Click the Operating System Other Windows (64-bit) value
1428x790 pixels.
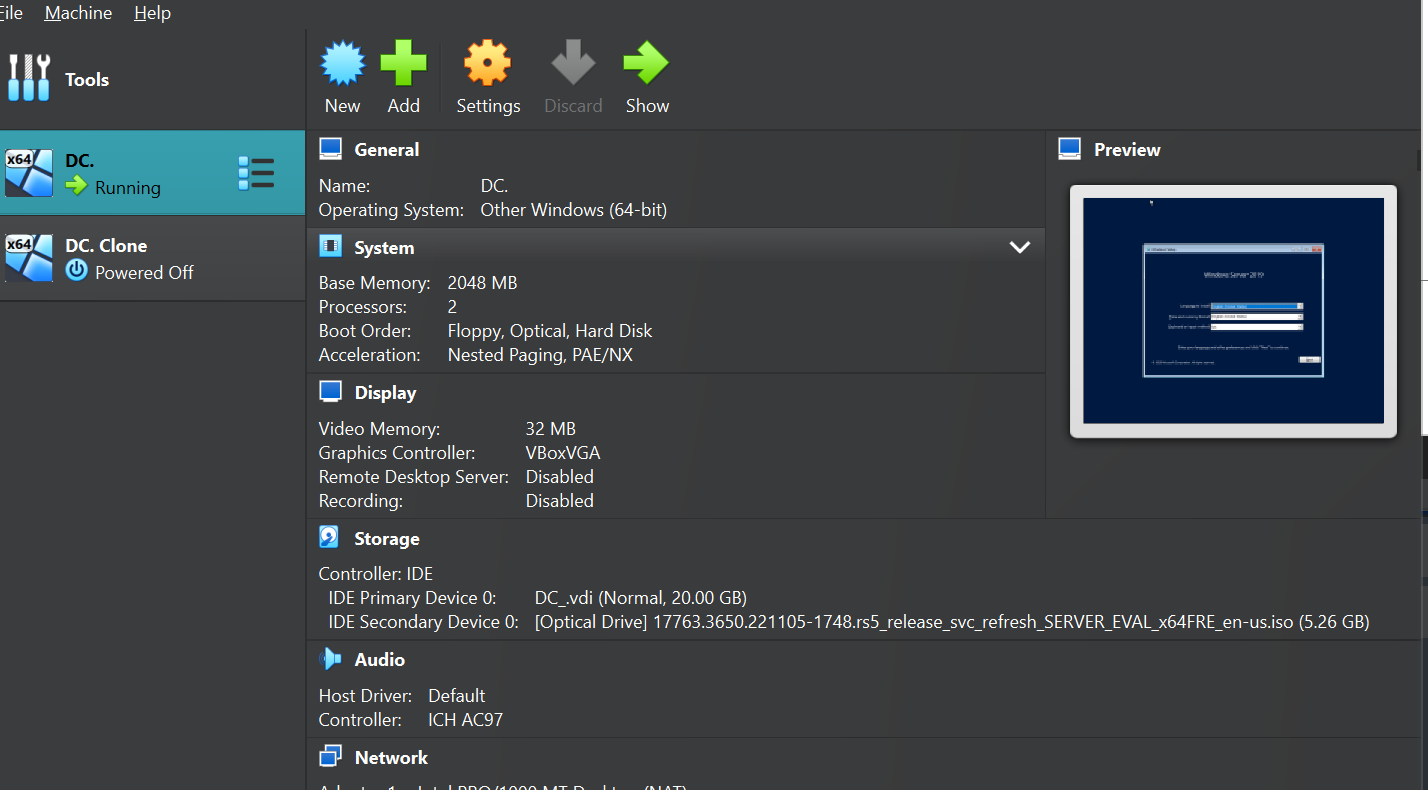pos(573,210)
